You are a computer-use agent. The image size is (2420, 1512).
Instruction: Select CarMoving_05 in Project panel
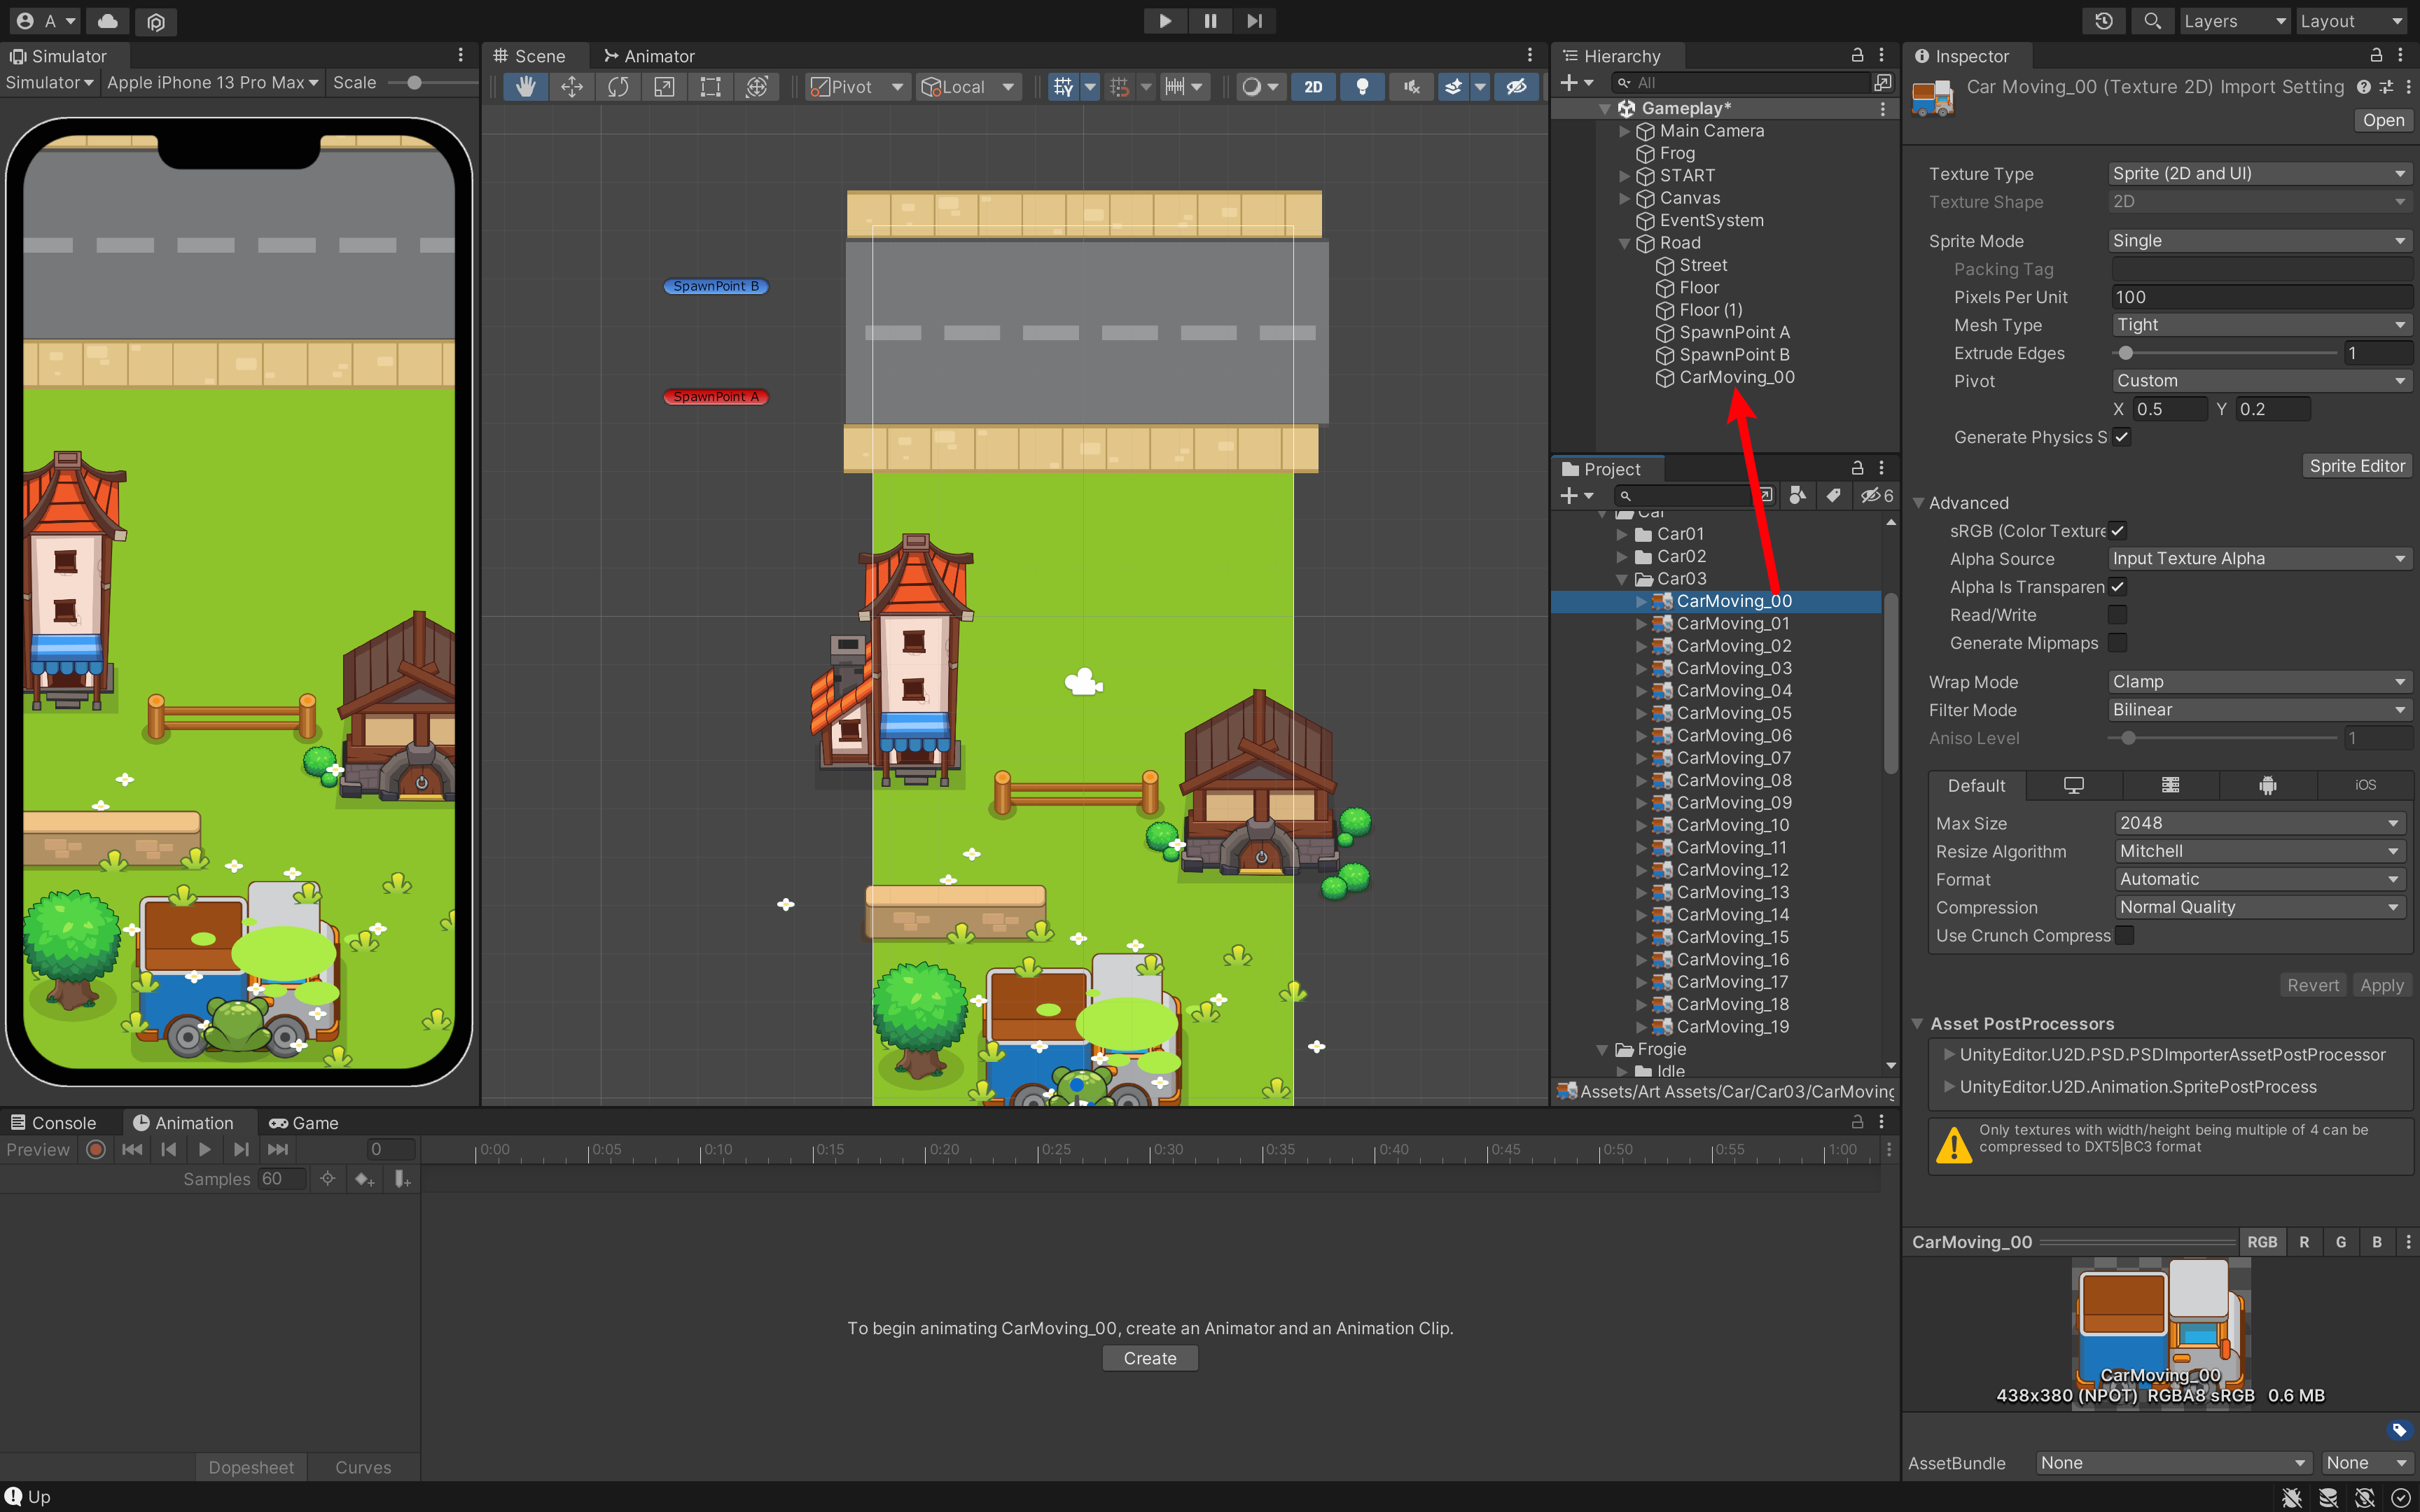[x=1733, y=713]
